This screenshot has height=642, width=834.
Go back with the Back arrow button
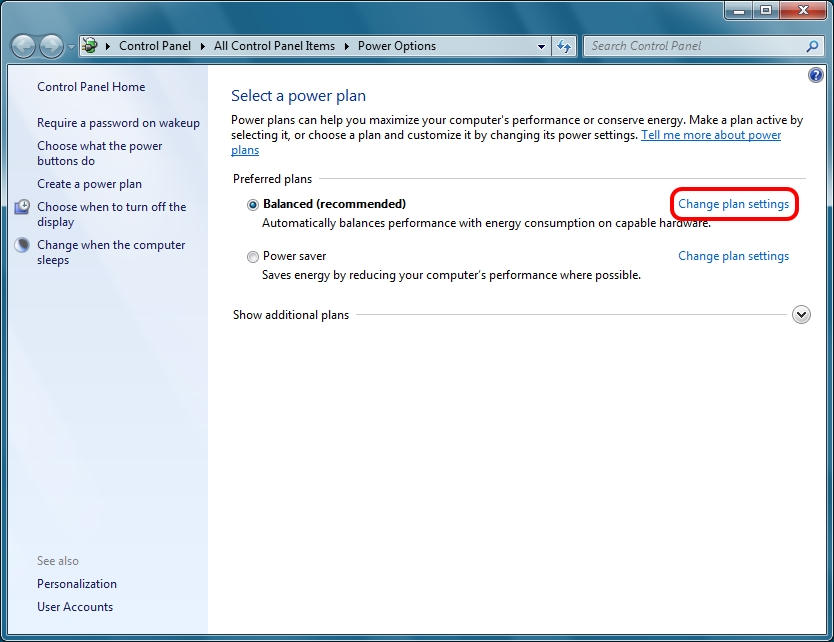tap(23, 46)
